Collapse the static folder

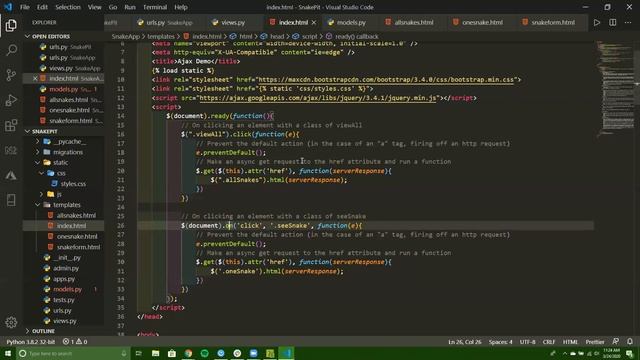click(x=60, y=163)
